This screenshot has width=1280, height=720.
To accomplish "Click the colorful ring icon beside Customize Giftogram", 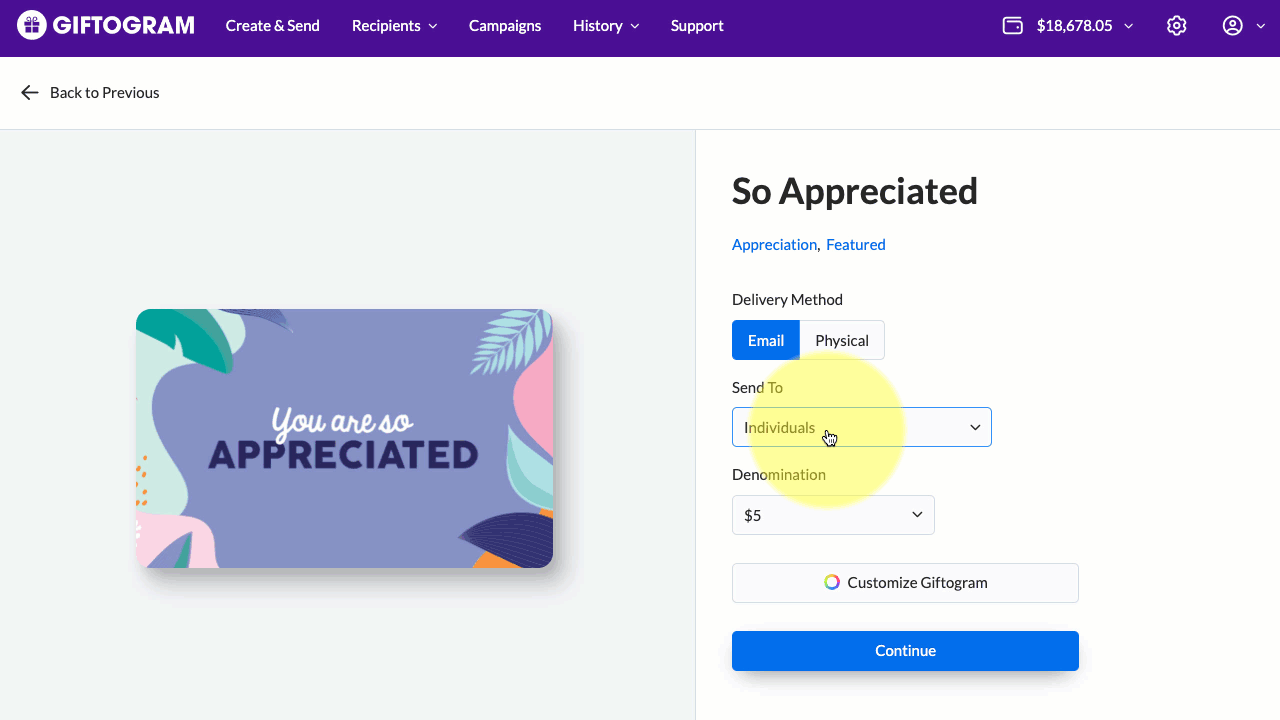I will (x=832, y=583).
